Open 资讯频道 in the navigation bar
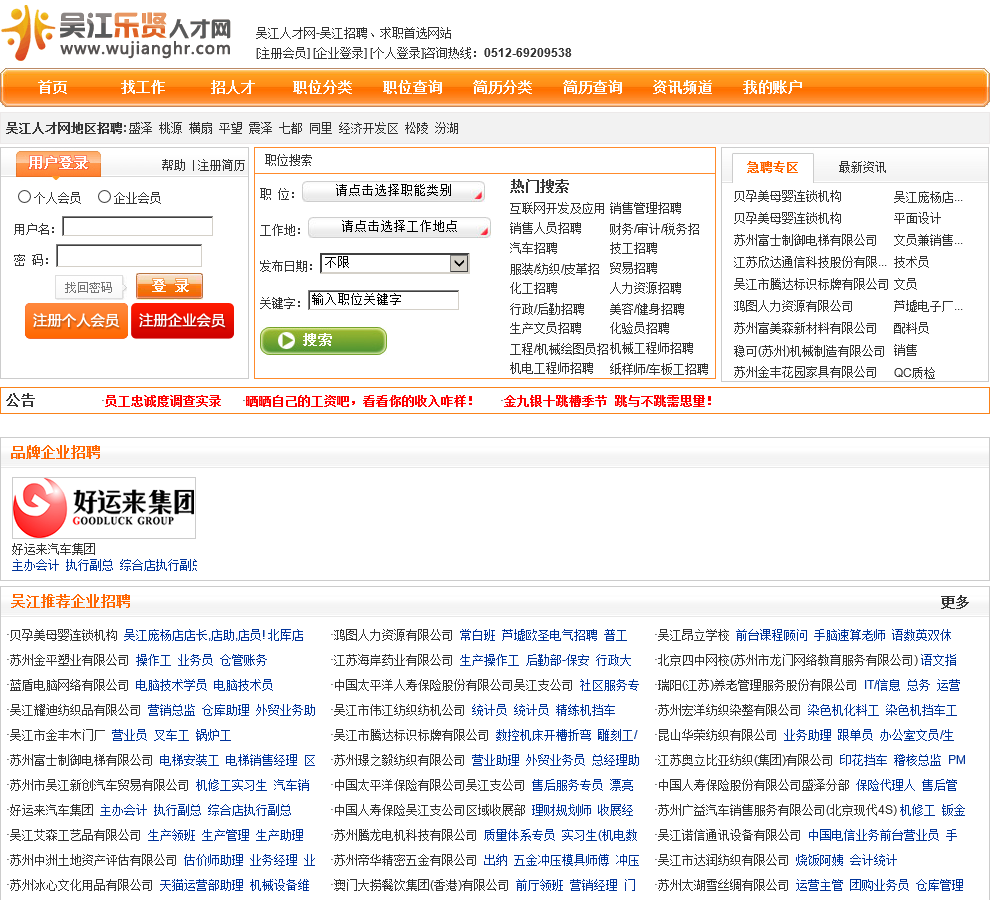 click(x=683, y=87)
